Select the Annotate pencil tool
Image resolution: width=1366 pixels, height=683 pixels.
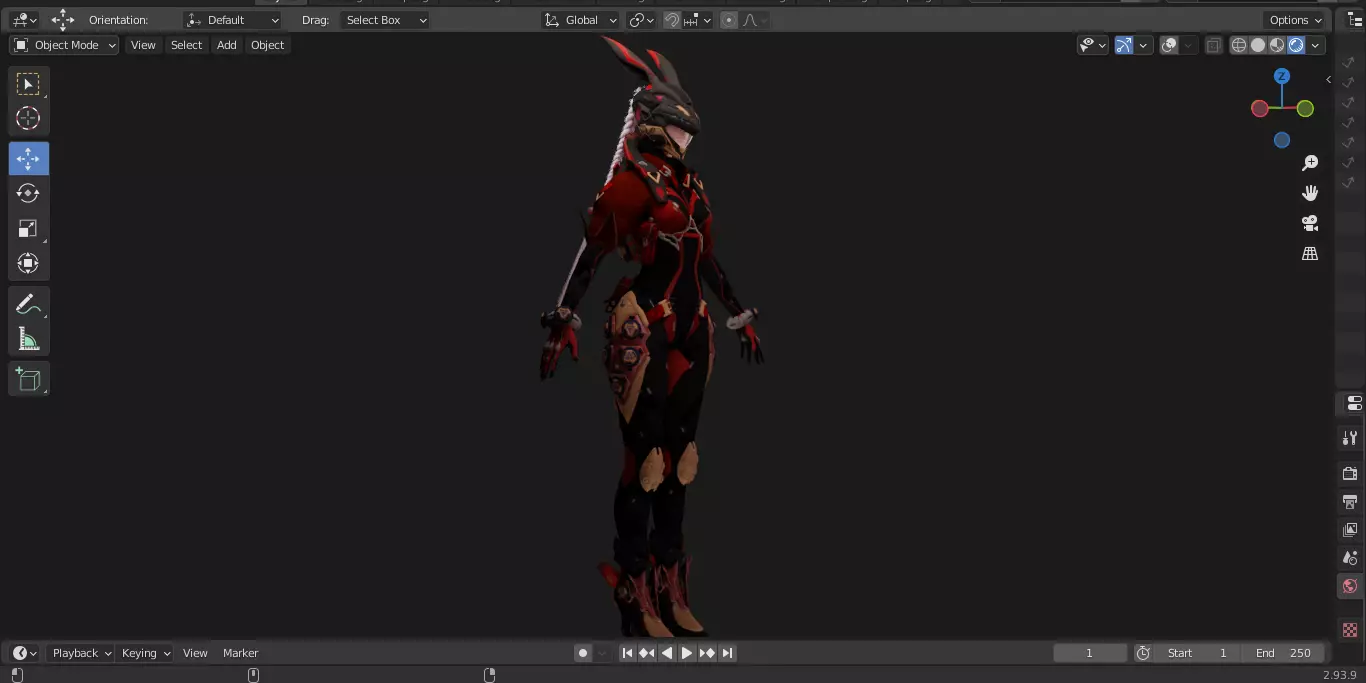[28, 305]
